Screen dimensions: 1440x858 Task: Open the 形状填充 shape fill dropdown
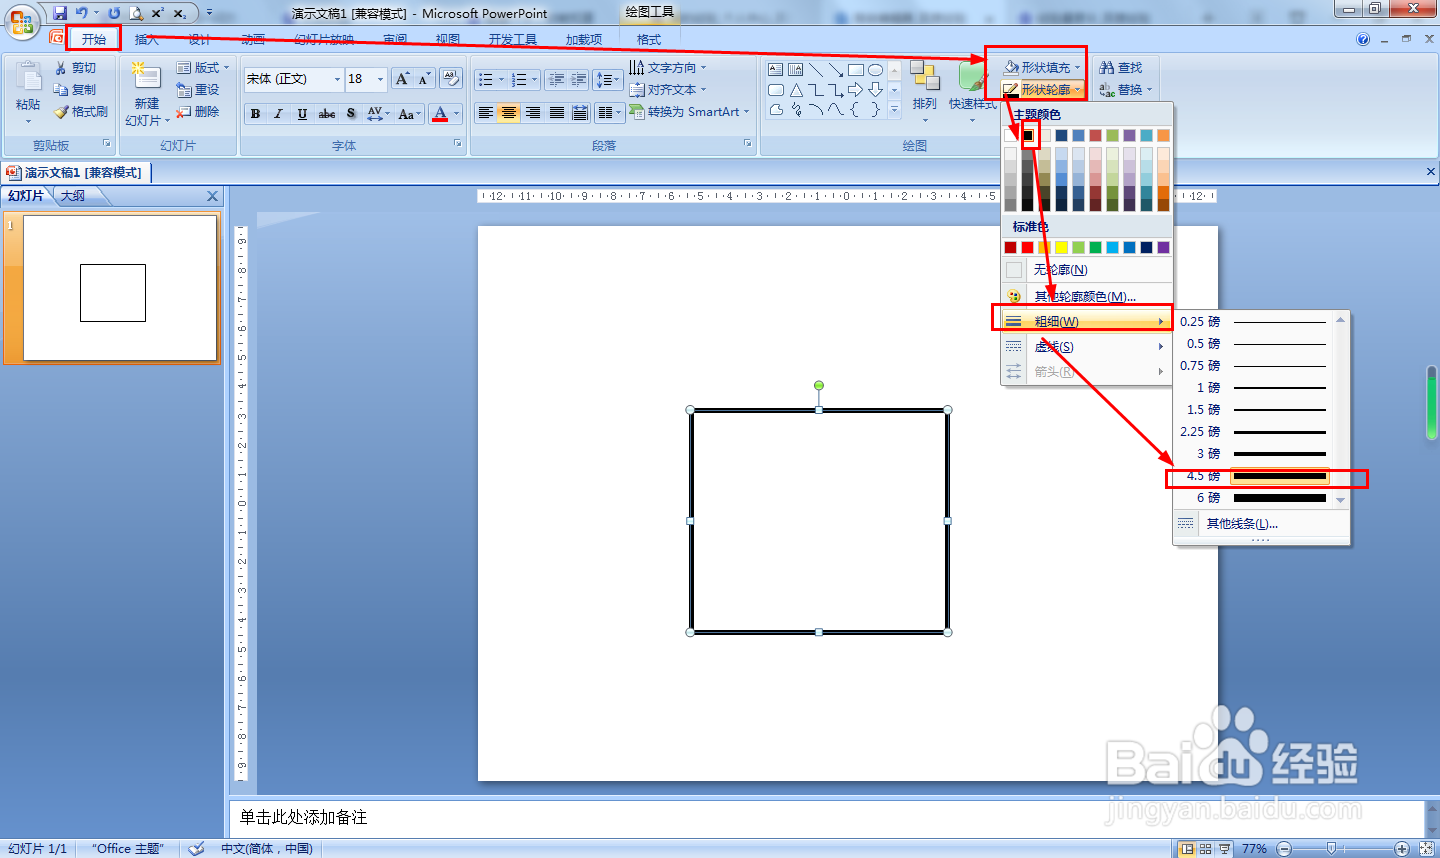pos(1042,68)
